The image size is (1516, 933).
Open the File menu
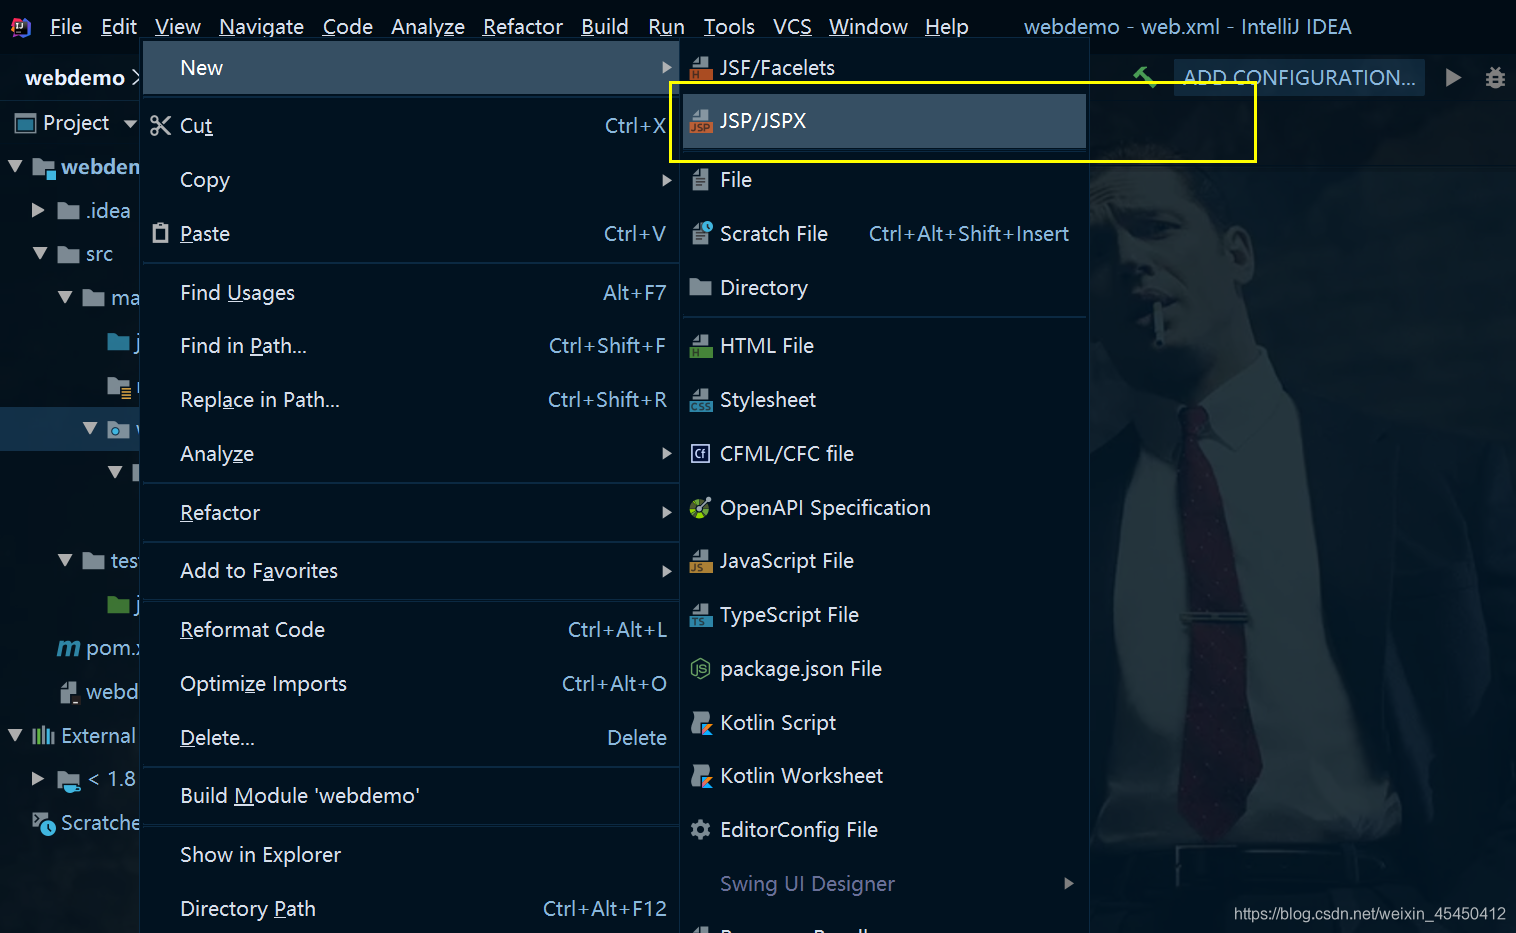pyautogui.click(x=66, y=27)
